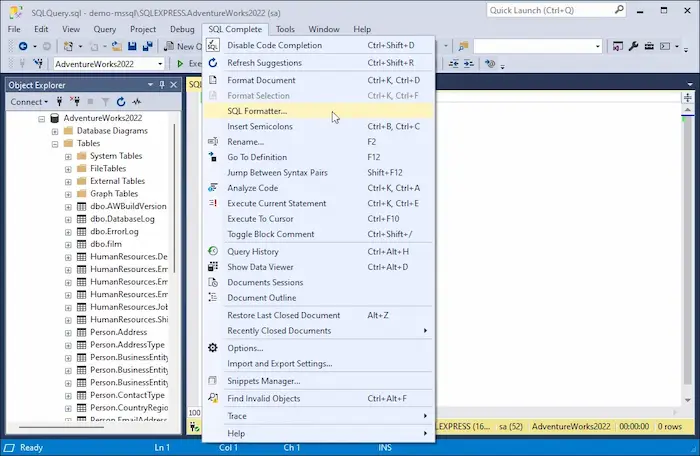Collapse the Tables node
This screenshot has height=456, width=700.
pyautogui.click(x=54, y=144)
